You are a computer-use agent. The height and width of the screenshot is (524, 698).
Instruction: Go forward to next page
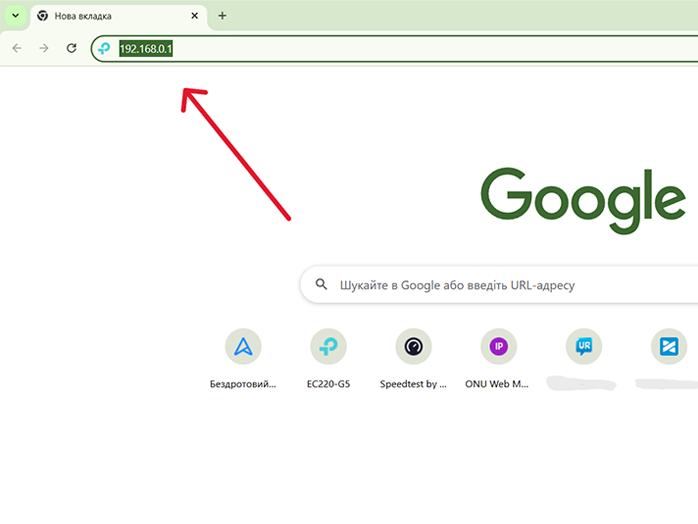point(44,48)
